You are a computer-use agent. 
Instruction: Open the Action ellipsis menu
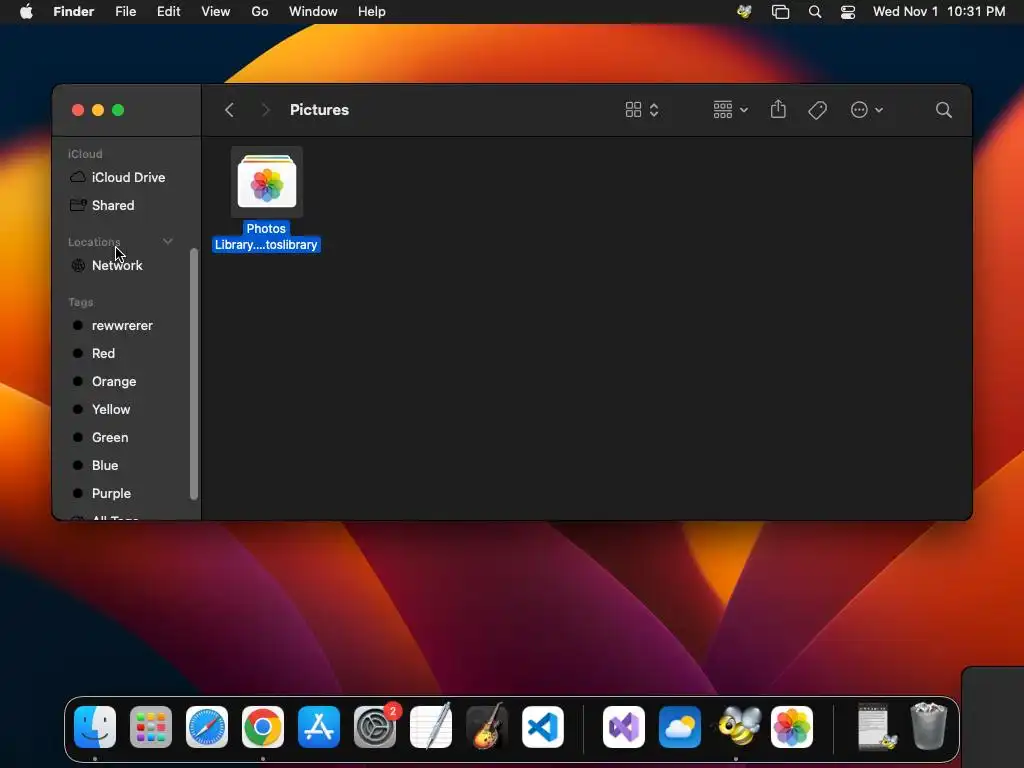(867, 110)
